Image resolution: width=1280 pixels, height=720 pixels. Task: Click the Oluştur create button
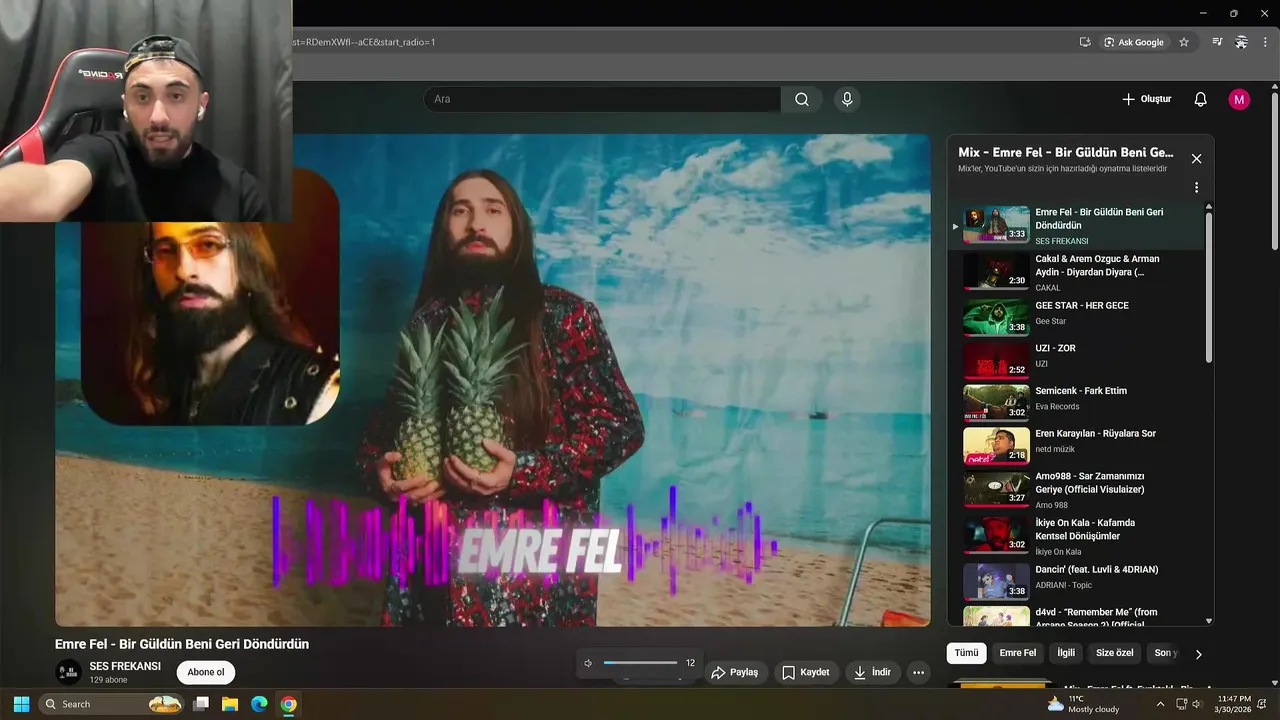pos(1146,99)
